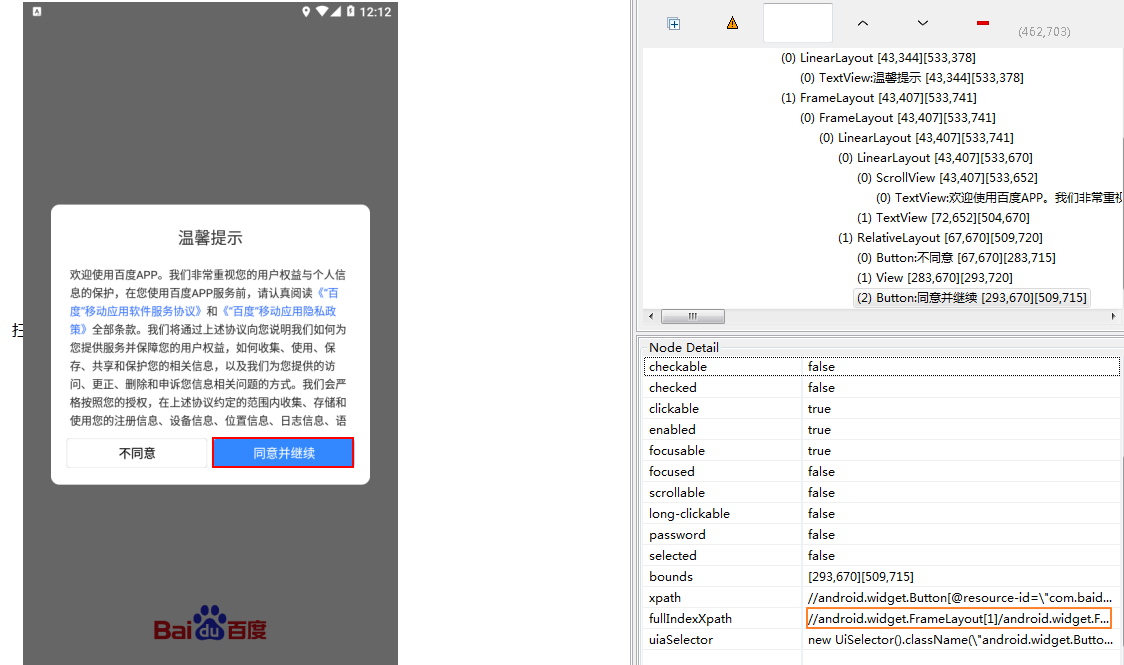Click the fullIndexXpath value cell
Viewport: 1124px width, 665px height.
[x=958, y=618]
